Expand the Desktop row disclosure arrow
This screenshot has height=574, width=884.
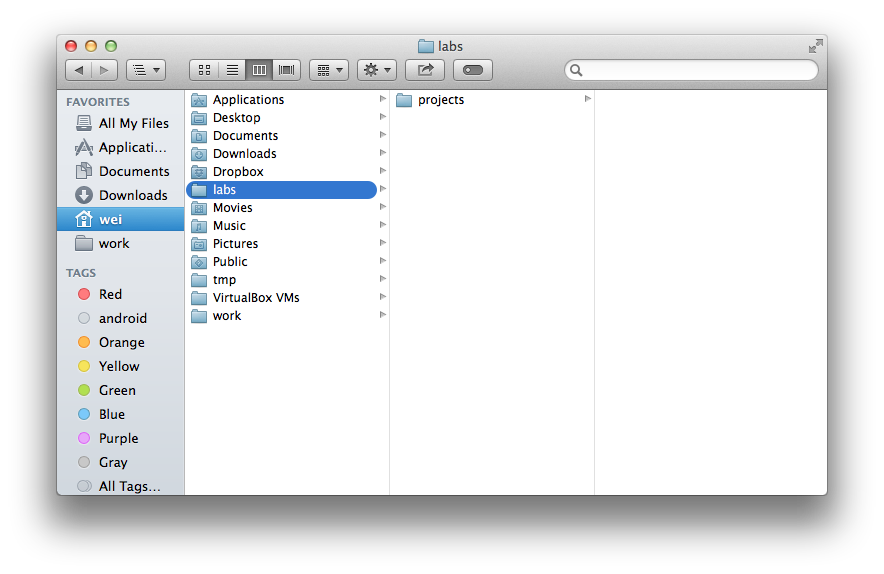(383, 117)
